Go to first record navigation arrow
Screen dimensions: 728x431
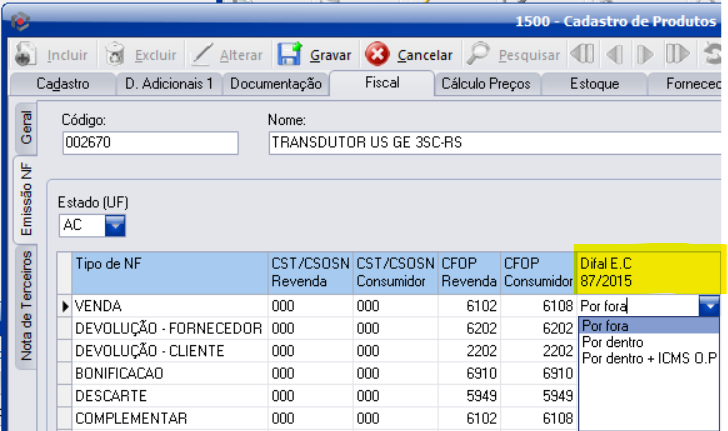582,55
